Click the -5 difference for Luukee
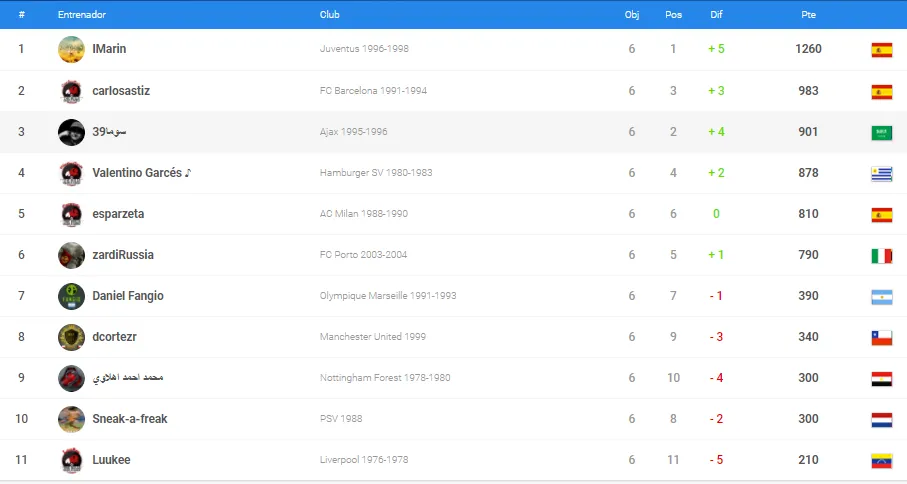Screen dimensions: 907x484 (x=716, y=460)
